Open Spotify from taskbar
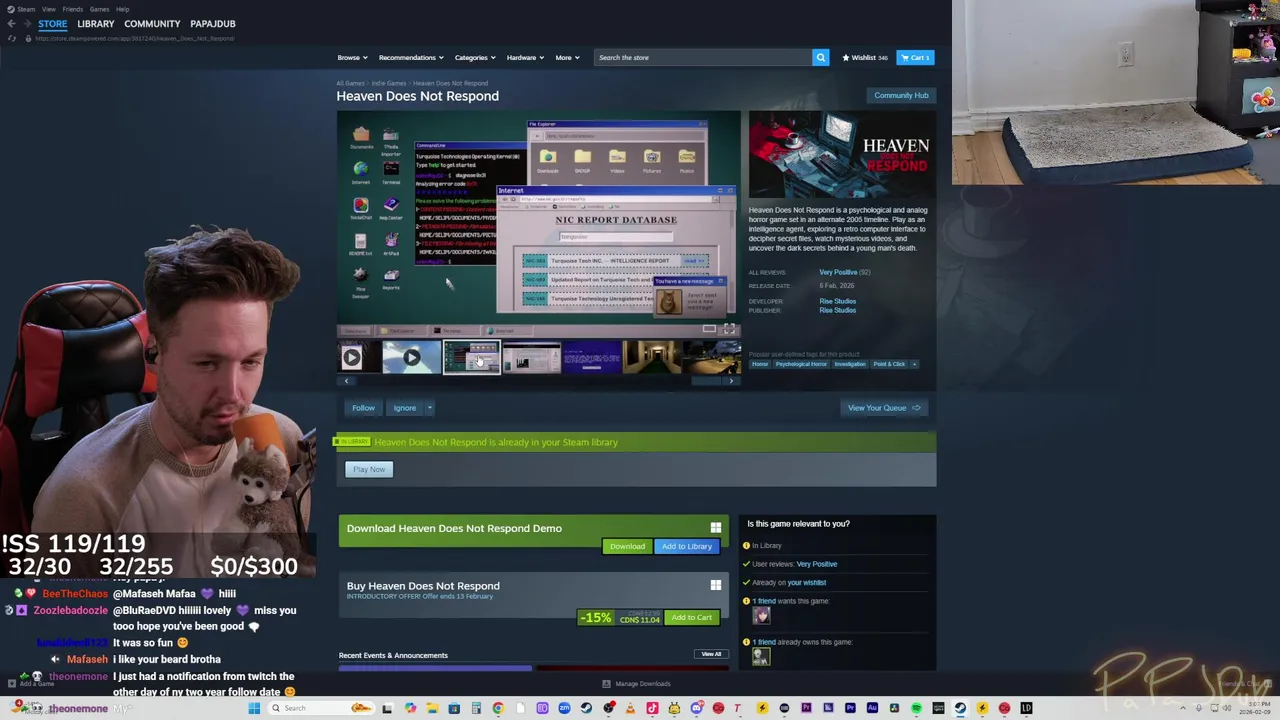 click(x=916, y=708)
